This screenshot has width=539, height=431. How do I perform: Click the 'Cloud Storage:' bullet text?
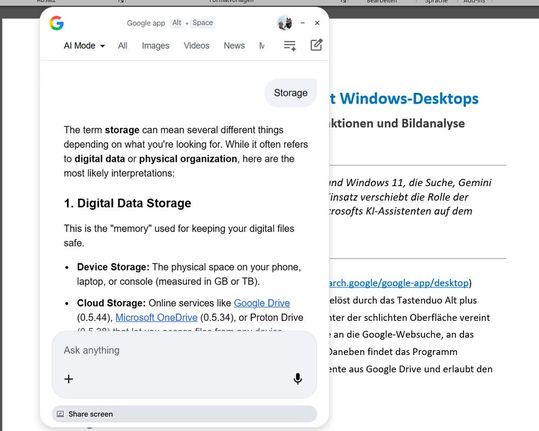(x=111, y=303)
